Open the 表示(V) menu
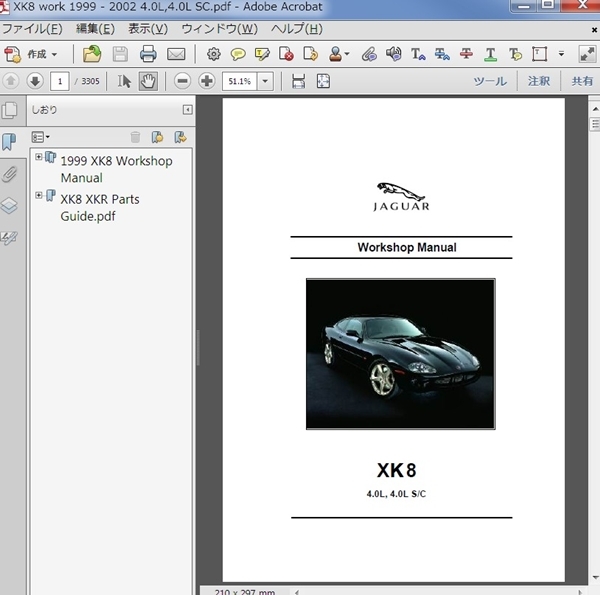 pyautogui.click(x=147, y=28)
